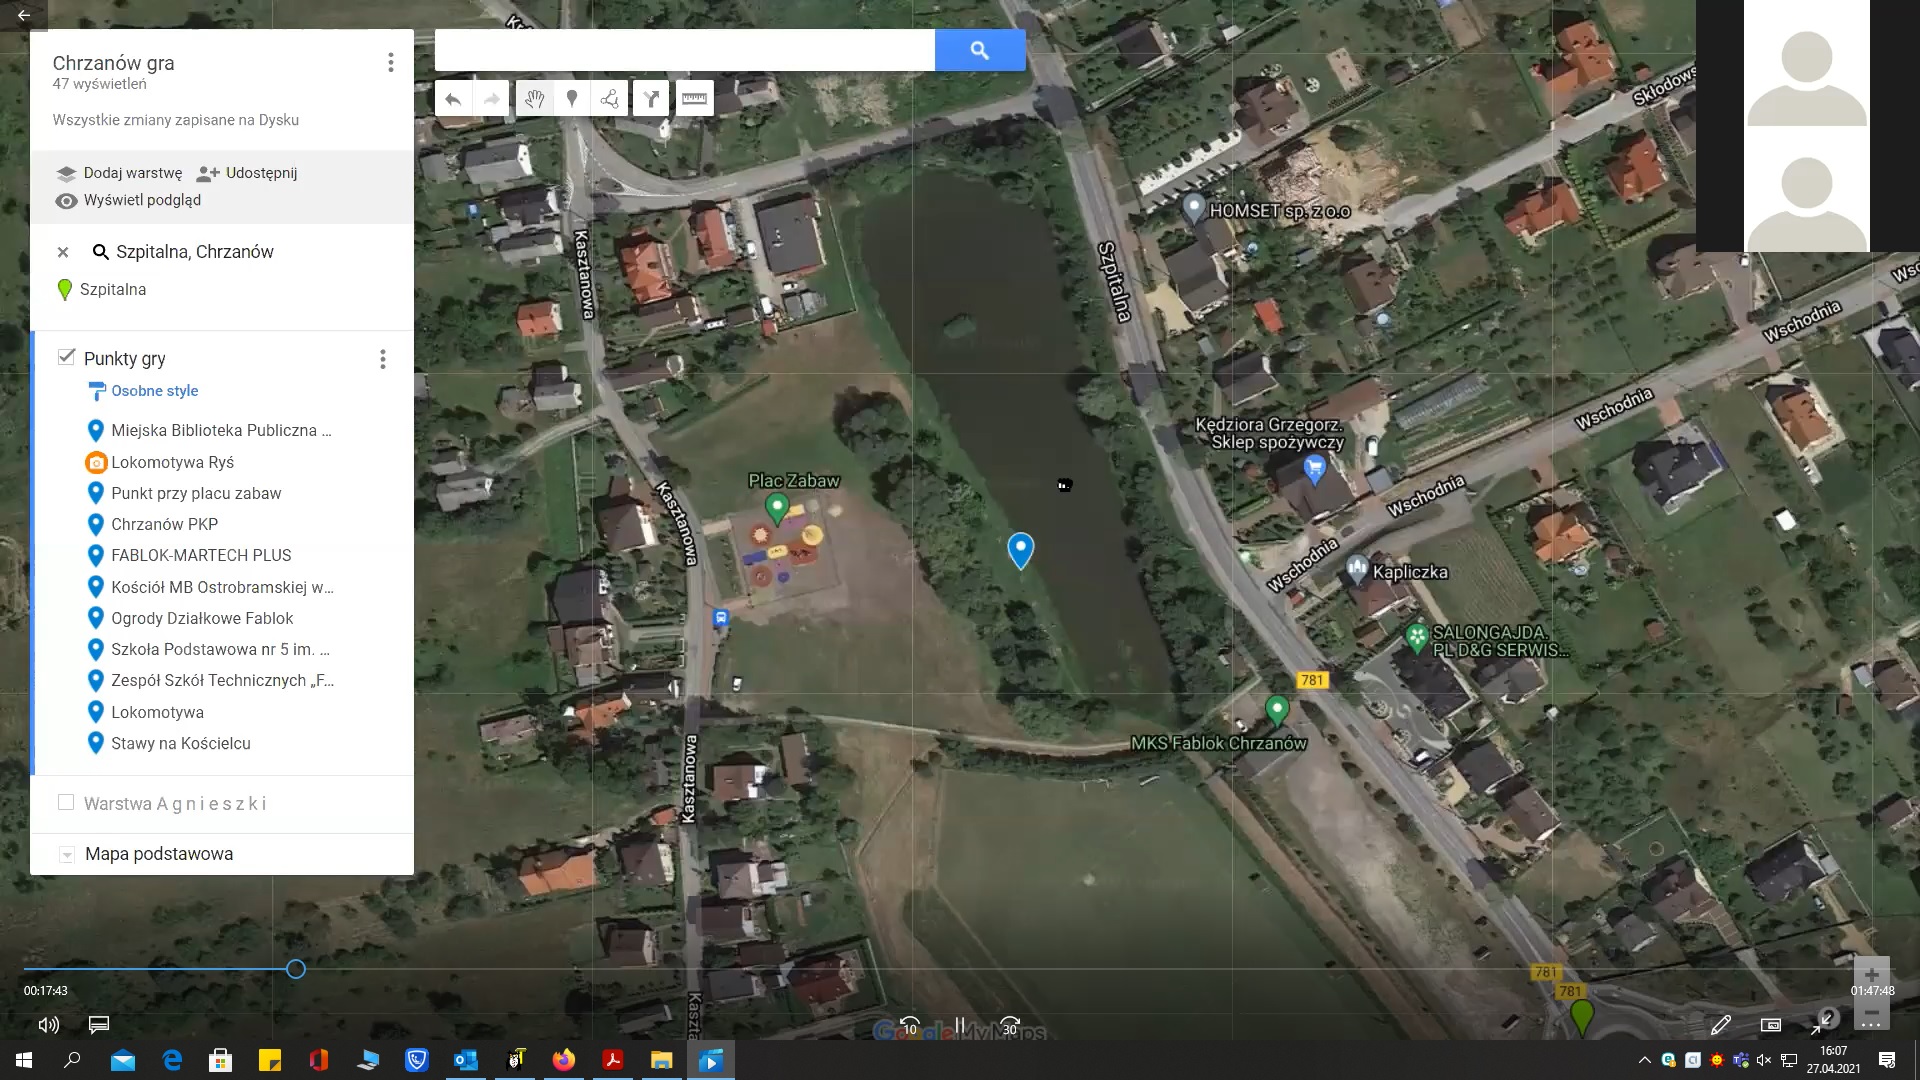The image size is (1920, 1080).
Task: Click Wyświetl podgląd preview link
Action: (x=128, y=200)
